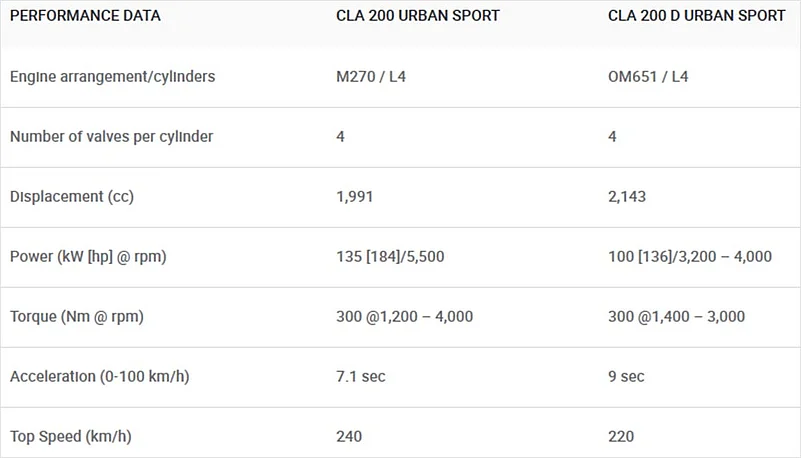The height and width of the screenshot is (458, 801).
Task: Select the 7.1 sec acceleration value
Action: coord(361,377)
